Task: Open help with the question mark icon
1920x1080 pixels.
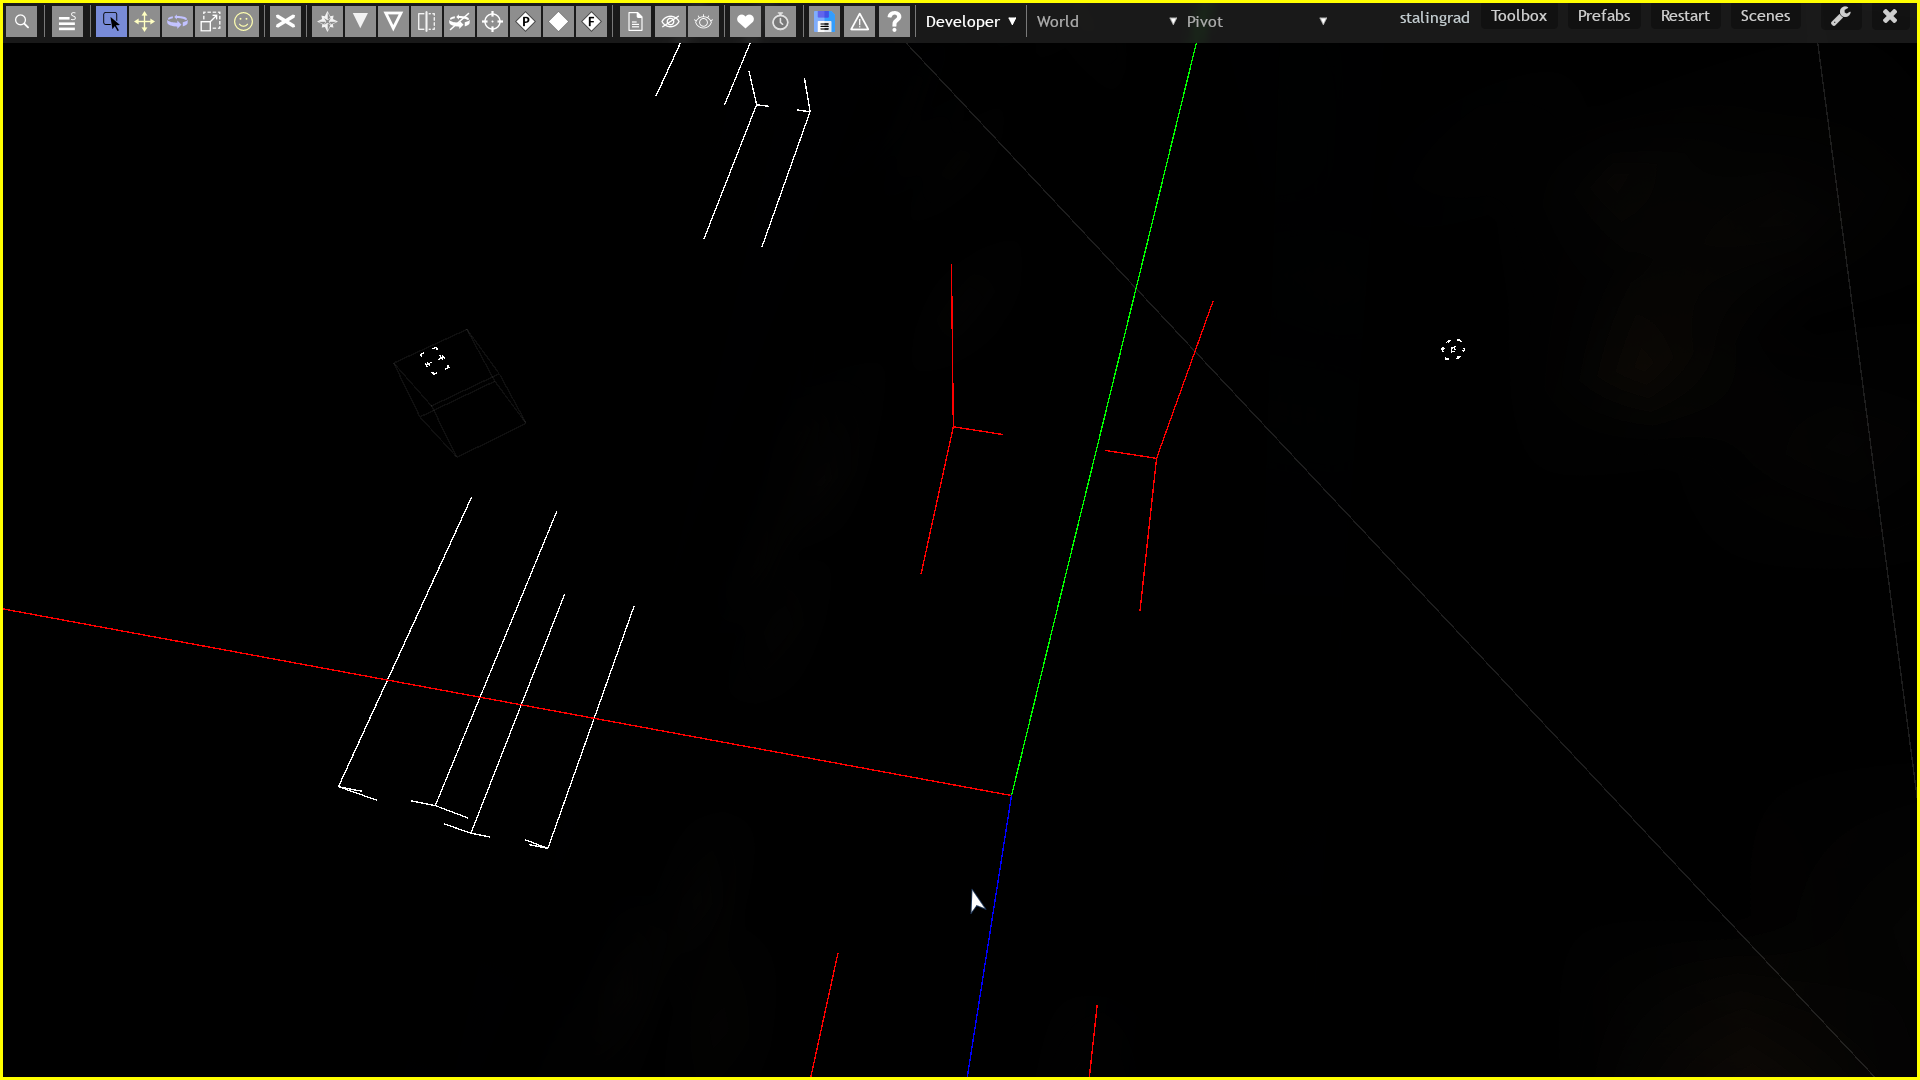Action: (x=894, y=21)
